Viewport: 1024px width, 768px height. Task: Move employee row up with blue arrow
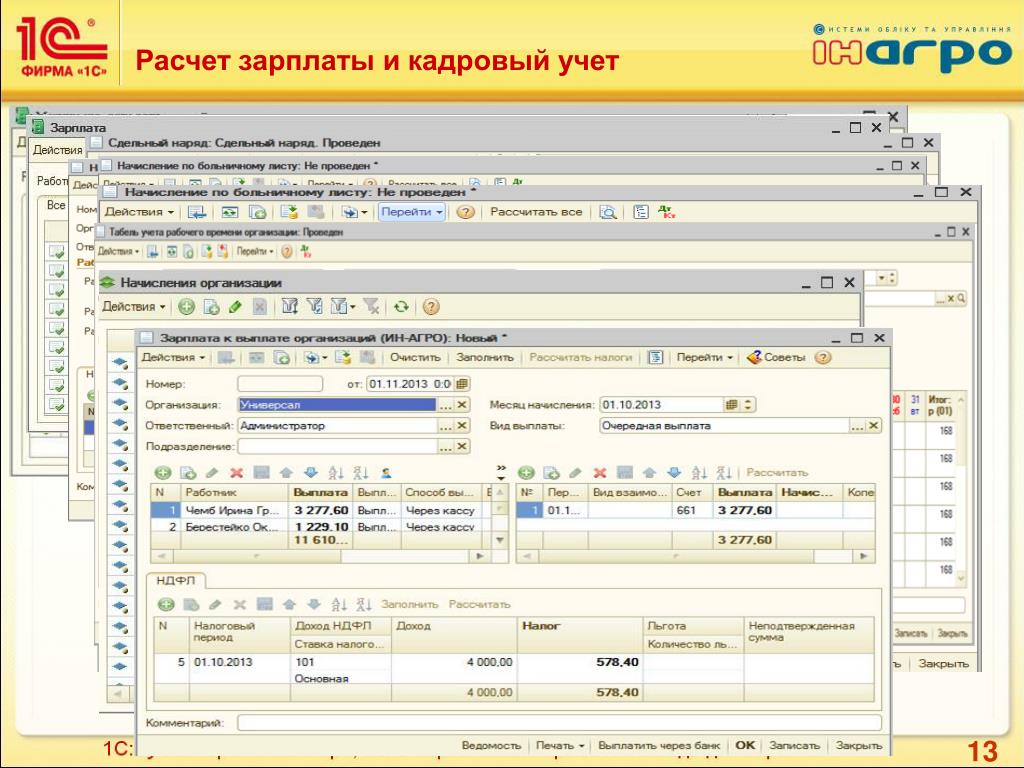(286, 473)
